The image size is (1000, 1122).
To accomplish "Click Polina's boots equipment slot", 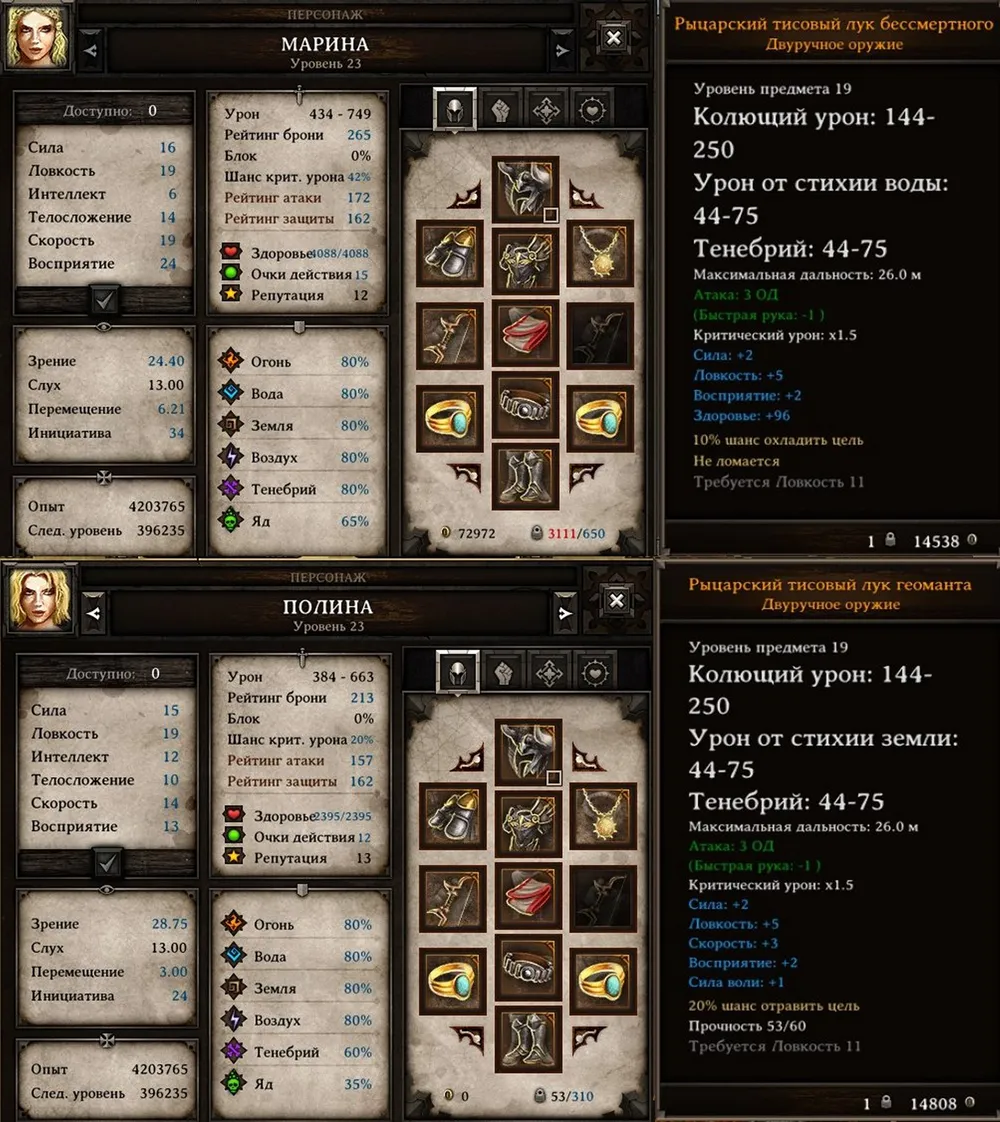I will [528, 1039].
